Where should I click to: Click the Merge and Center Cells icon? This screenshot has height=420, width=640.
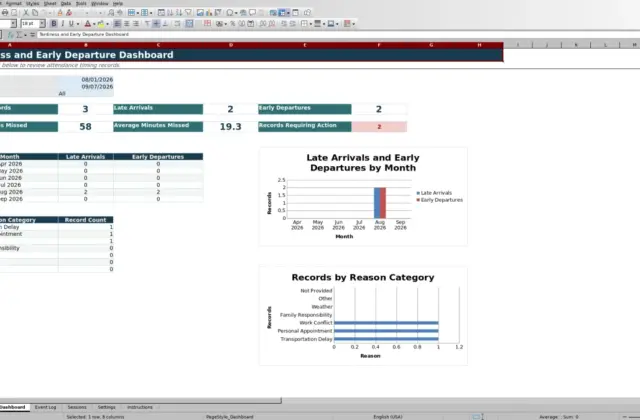point(189,24)
